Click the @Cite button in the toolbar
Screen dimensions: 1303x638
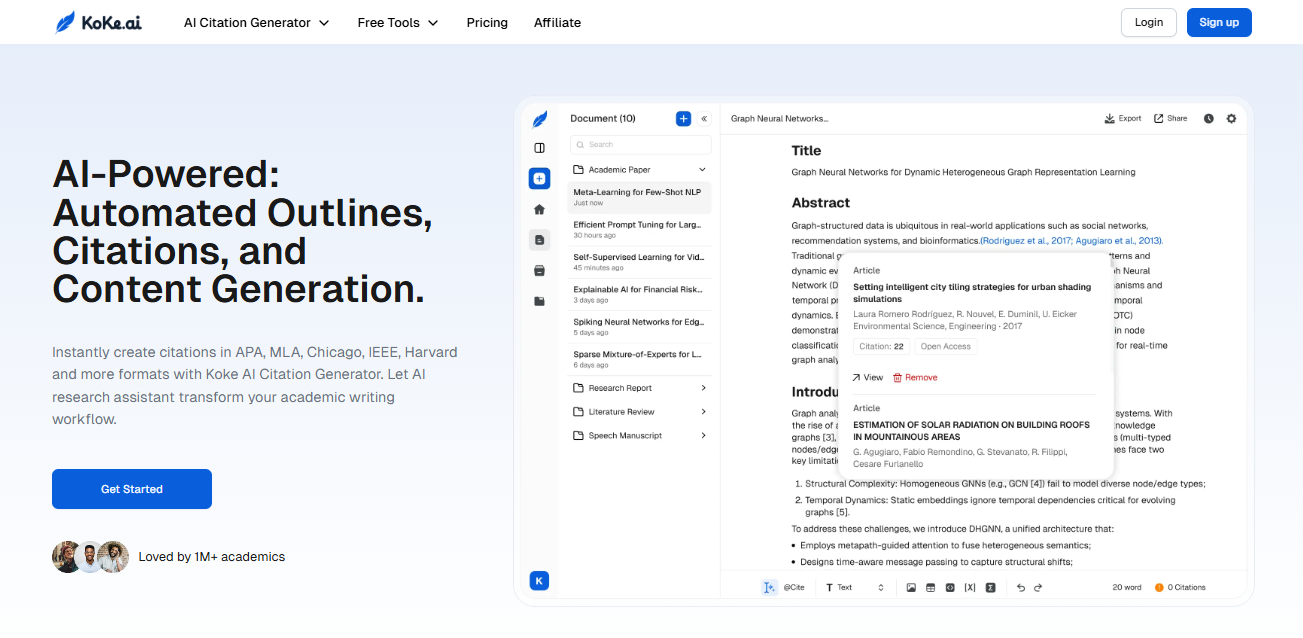(x=794, y=587)
